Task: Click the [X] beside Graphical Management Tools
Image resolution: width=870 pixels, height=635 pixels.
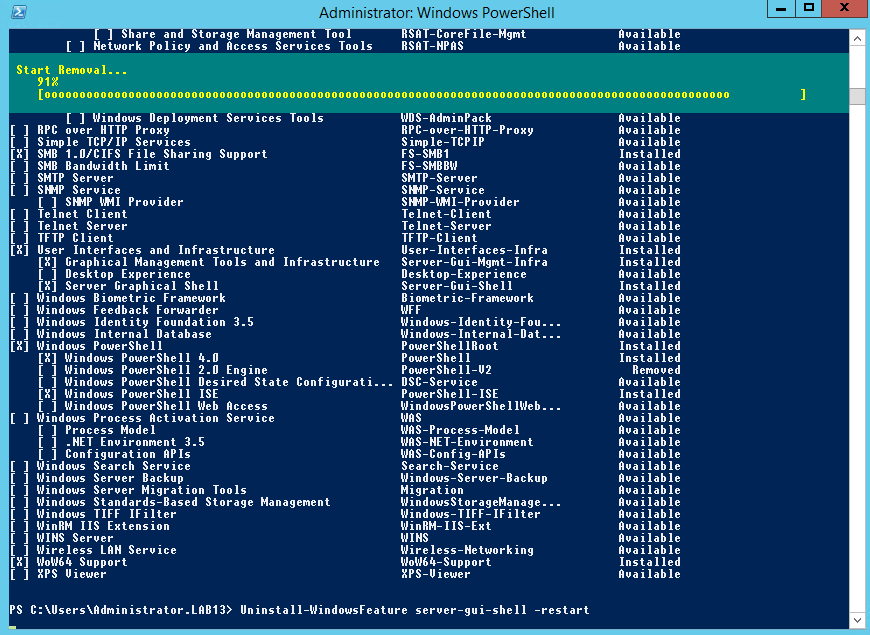Action: click(x=47, y=262)
